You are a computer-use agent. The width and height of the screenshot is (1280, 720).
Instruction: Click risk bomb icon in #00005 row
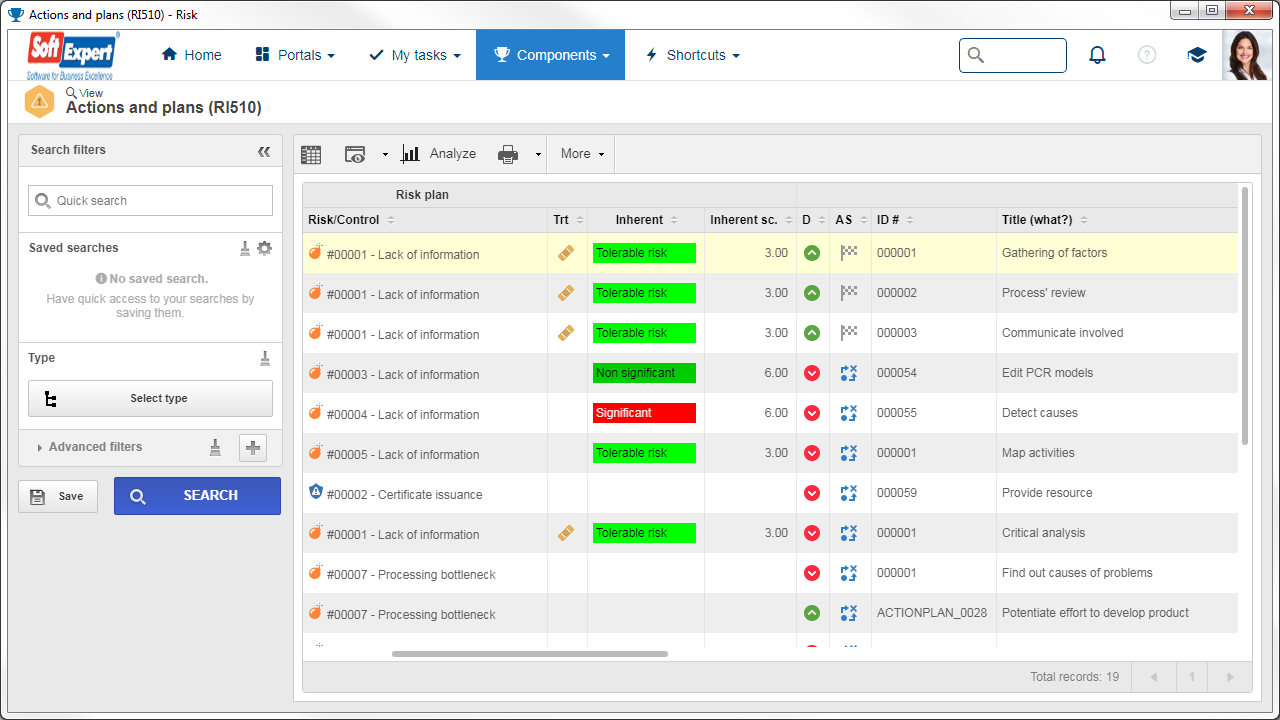pyautogui.click(x=316, y=452)
